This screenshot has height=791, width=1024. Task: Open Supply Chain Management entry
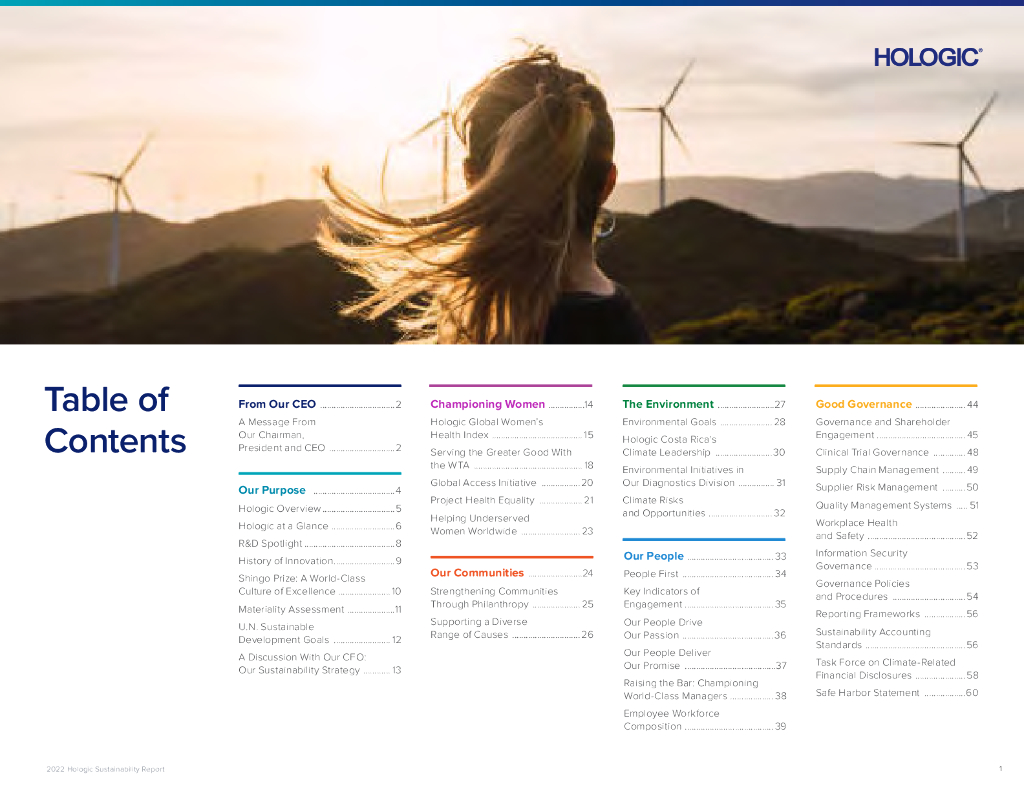click(897, 470)
